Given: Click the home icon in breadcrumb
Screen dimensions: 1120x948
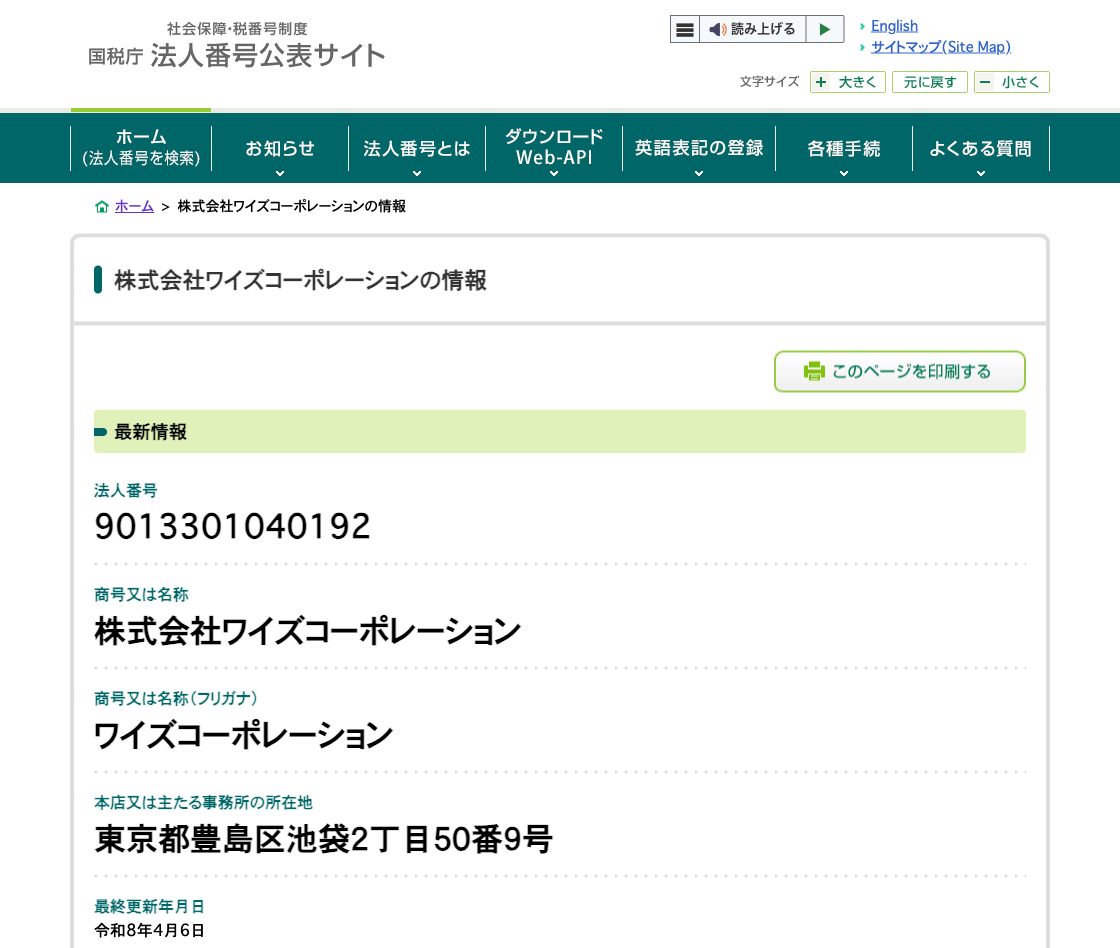Looking at the screenshot, I should [x=102, y=206].
